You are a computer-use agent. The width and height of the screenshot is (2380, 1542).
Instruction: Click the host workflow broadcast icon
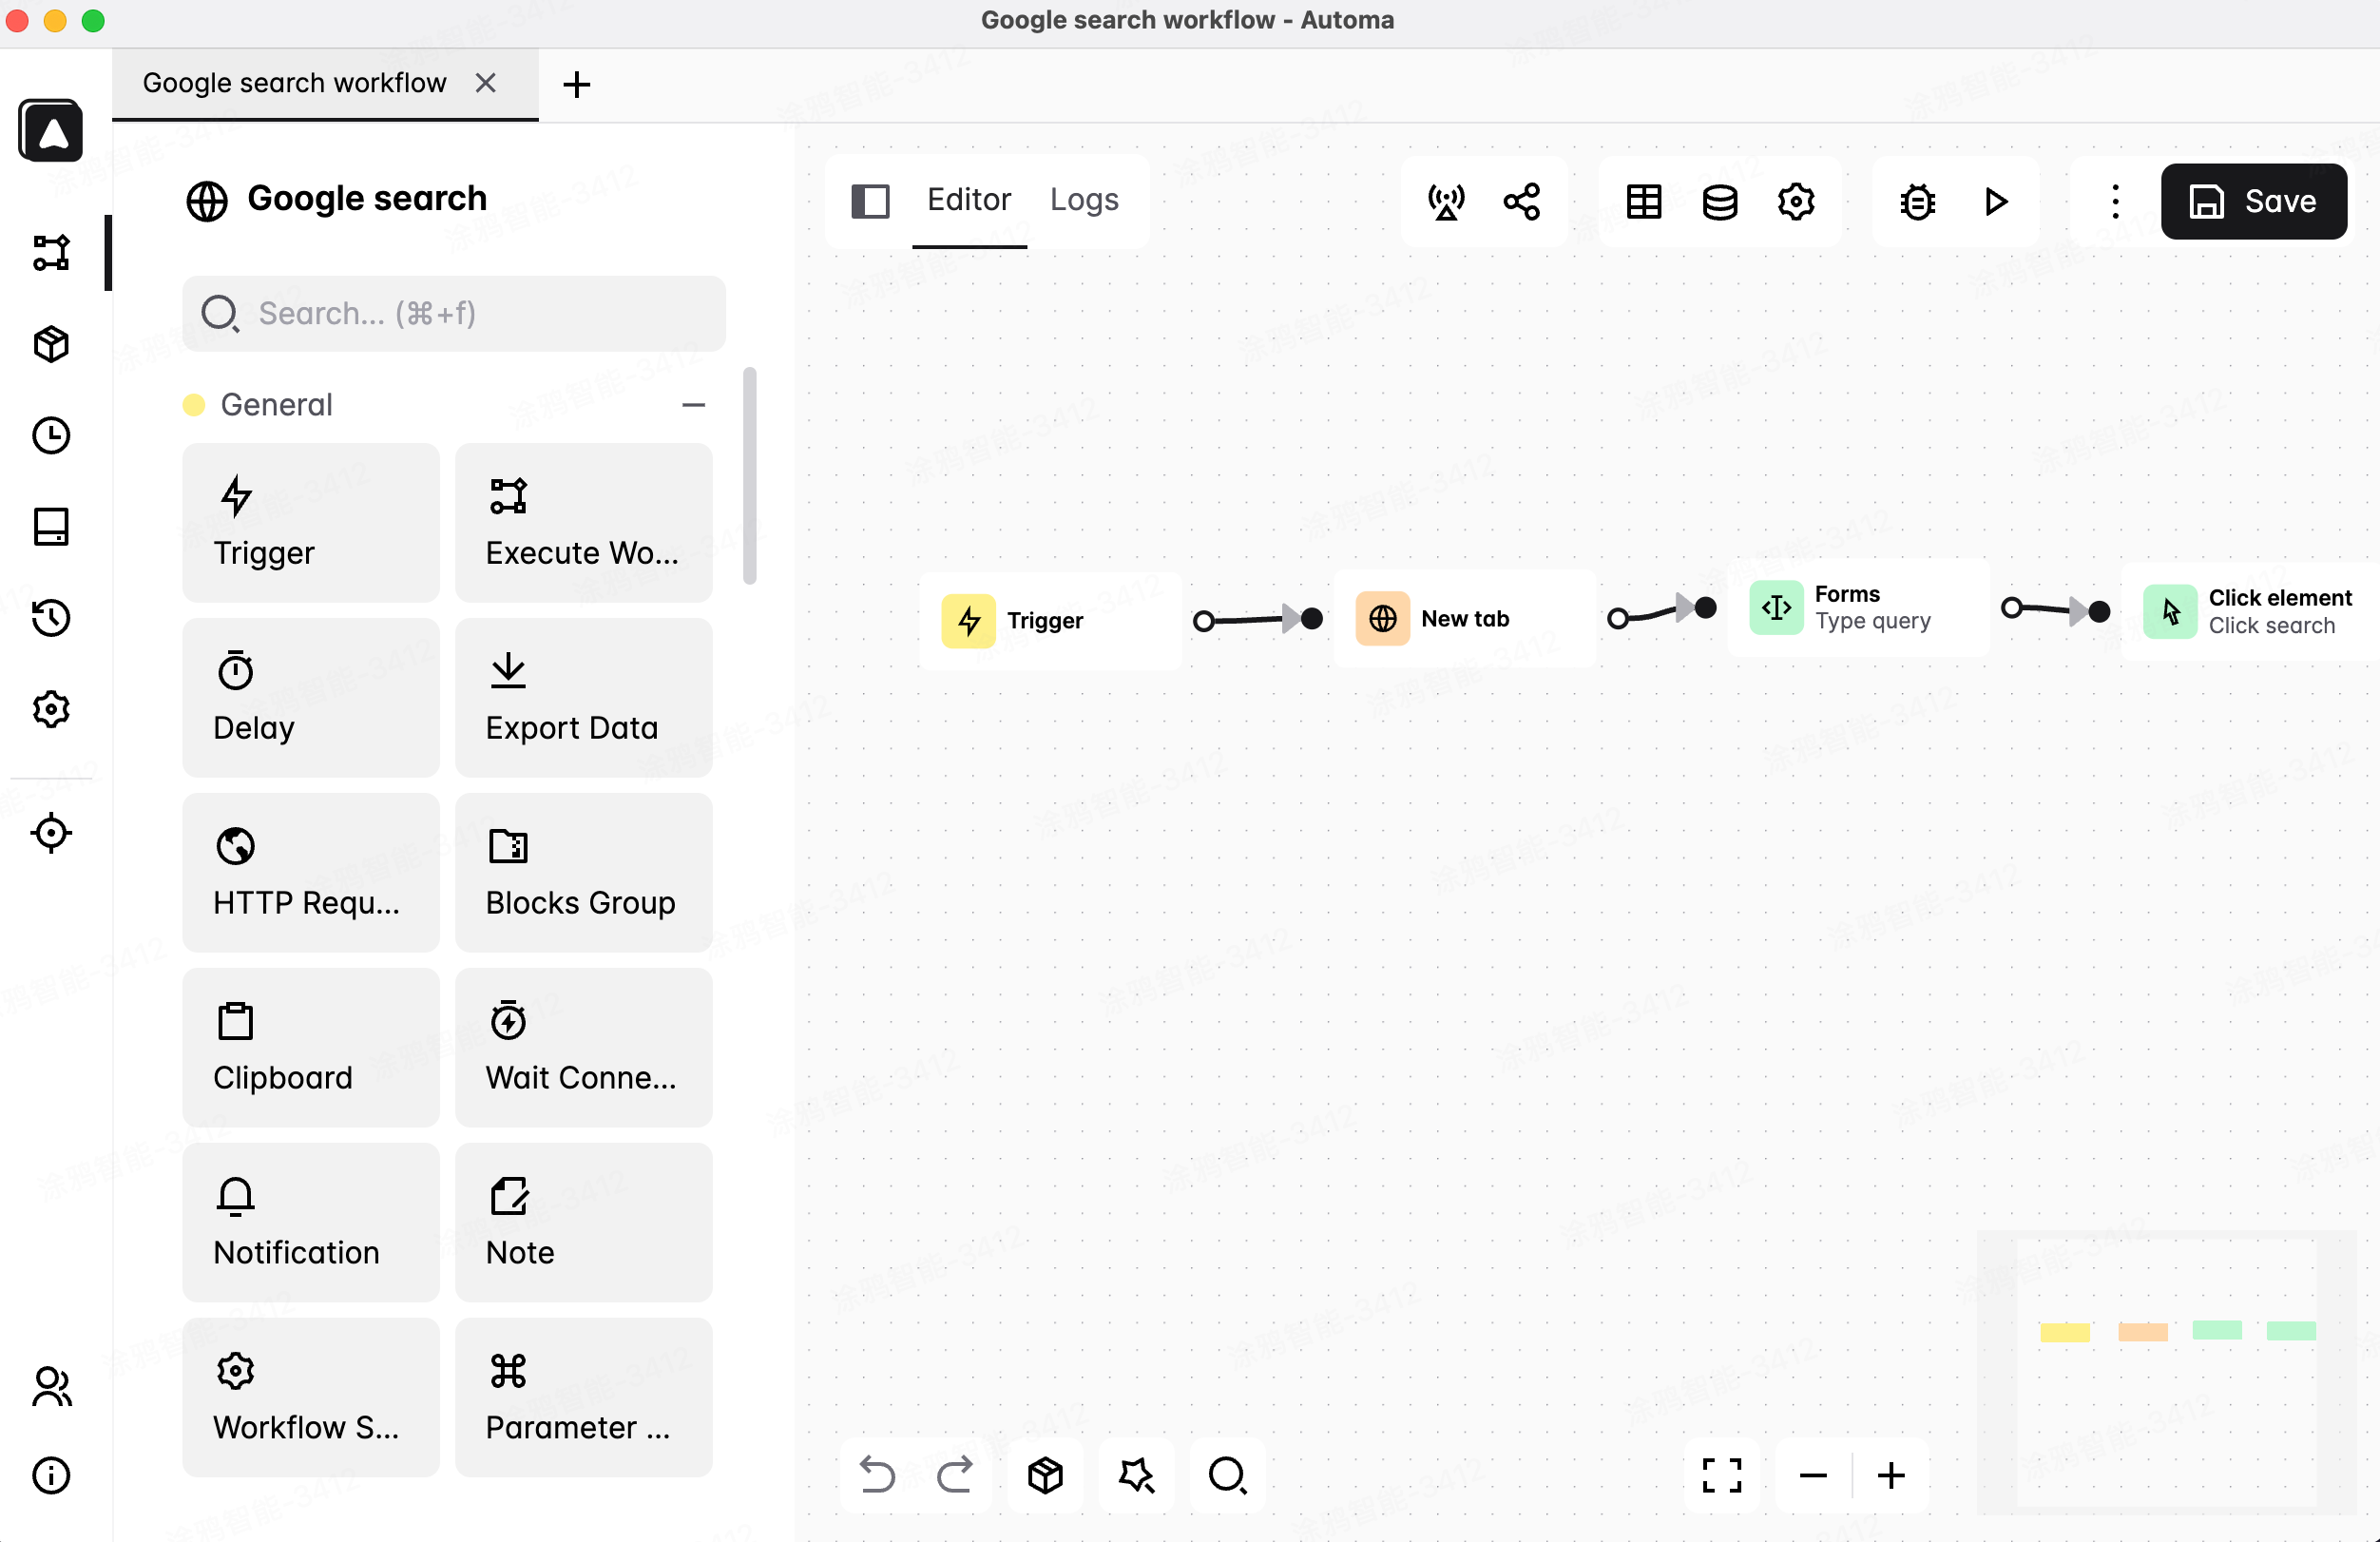point(1446,201)
